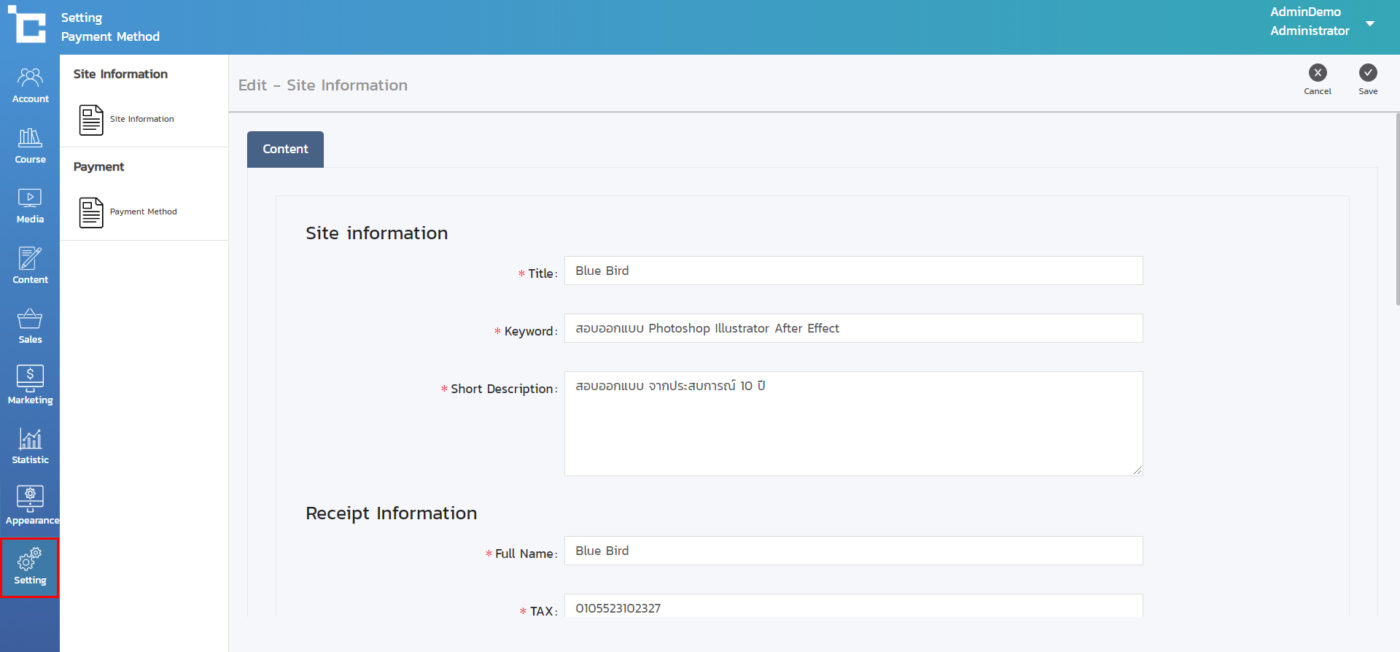This screenshot has width=1400, height=652.
Task: Focus the Keyword text field
Action: coord(852,328)
